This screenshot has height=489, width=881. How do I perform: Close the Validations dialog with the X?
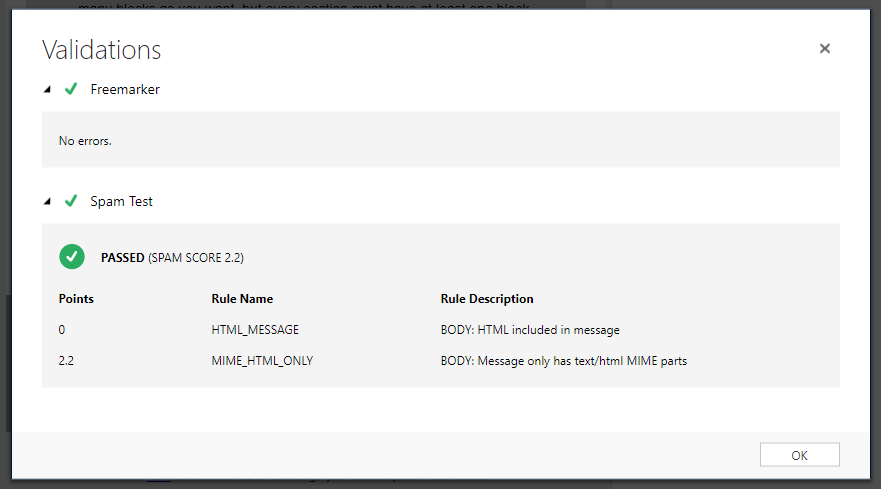click(x=824, y=49)
